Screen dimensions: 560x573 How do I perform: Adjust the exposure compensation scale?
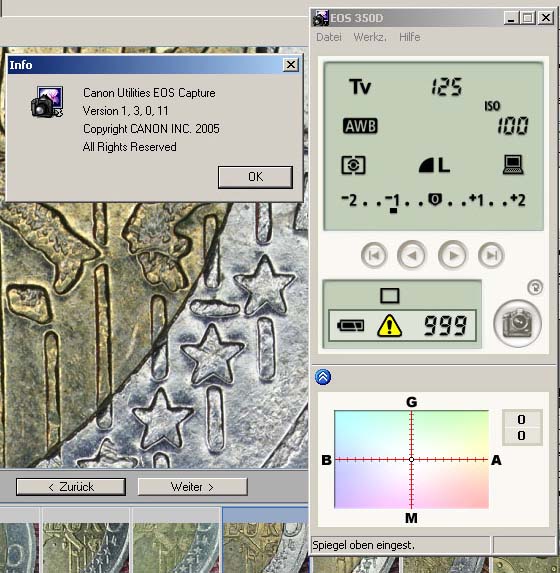pos(434,202)
